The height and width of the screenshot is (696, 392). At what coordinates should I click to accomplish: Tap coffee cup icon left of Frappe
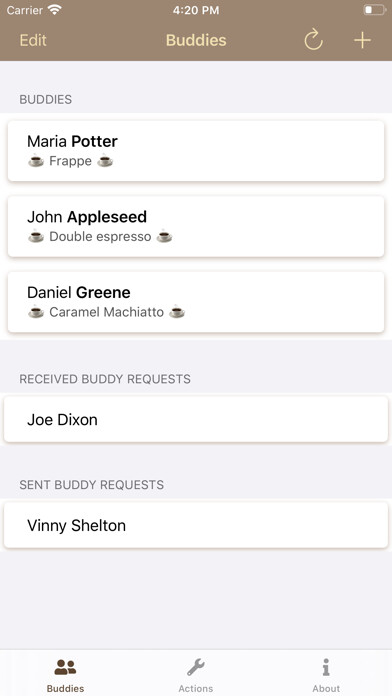click(36, 161)
